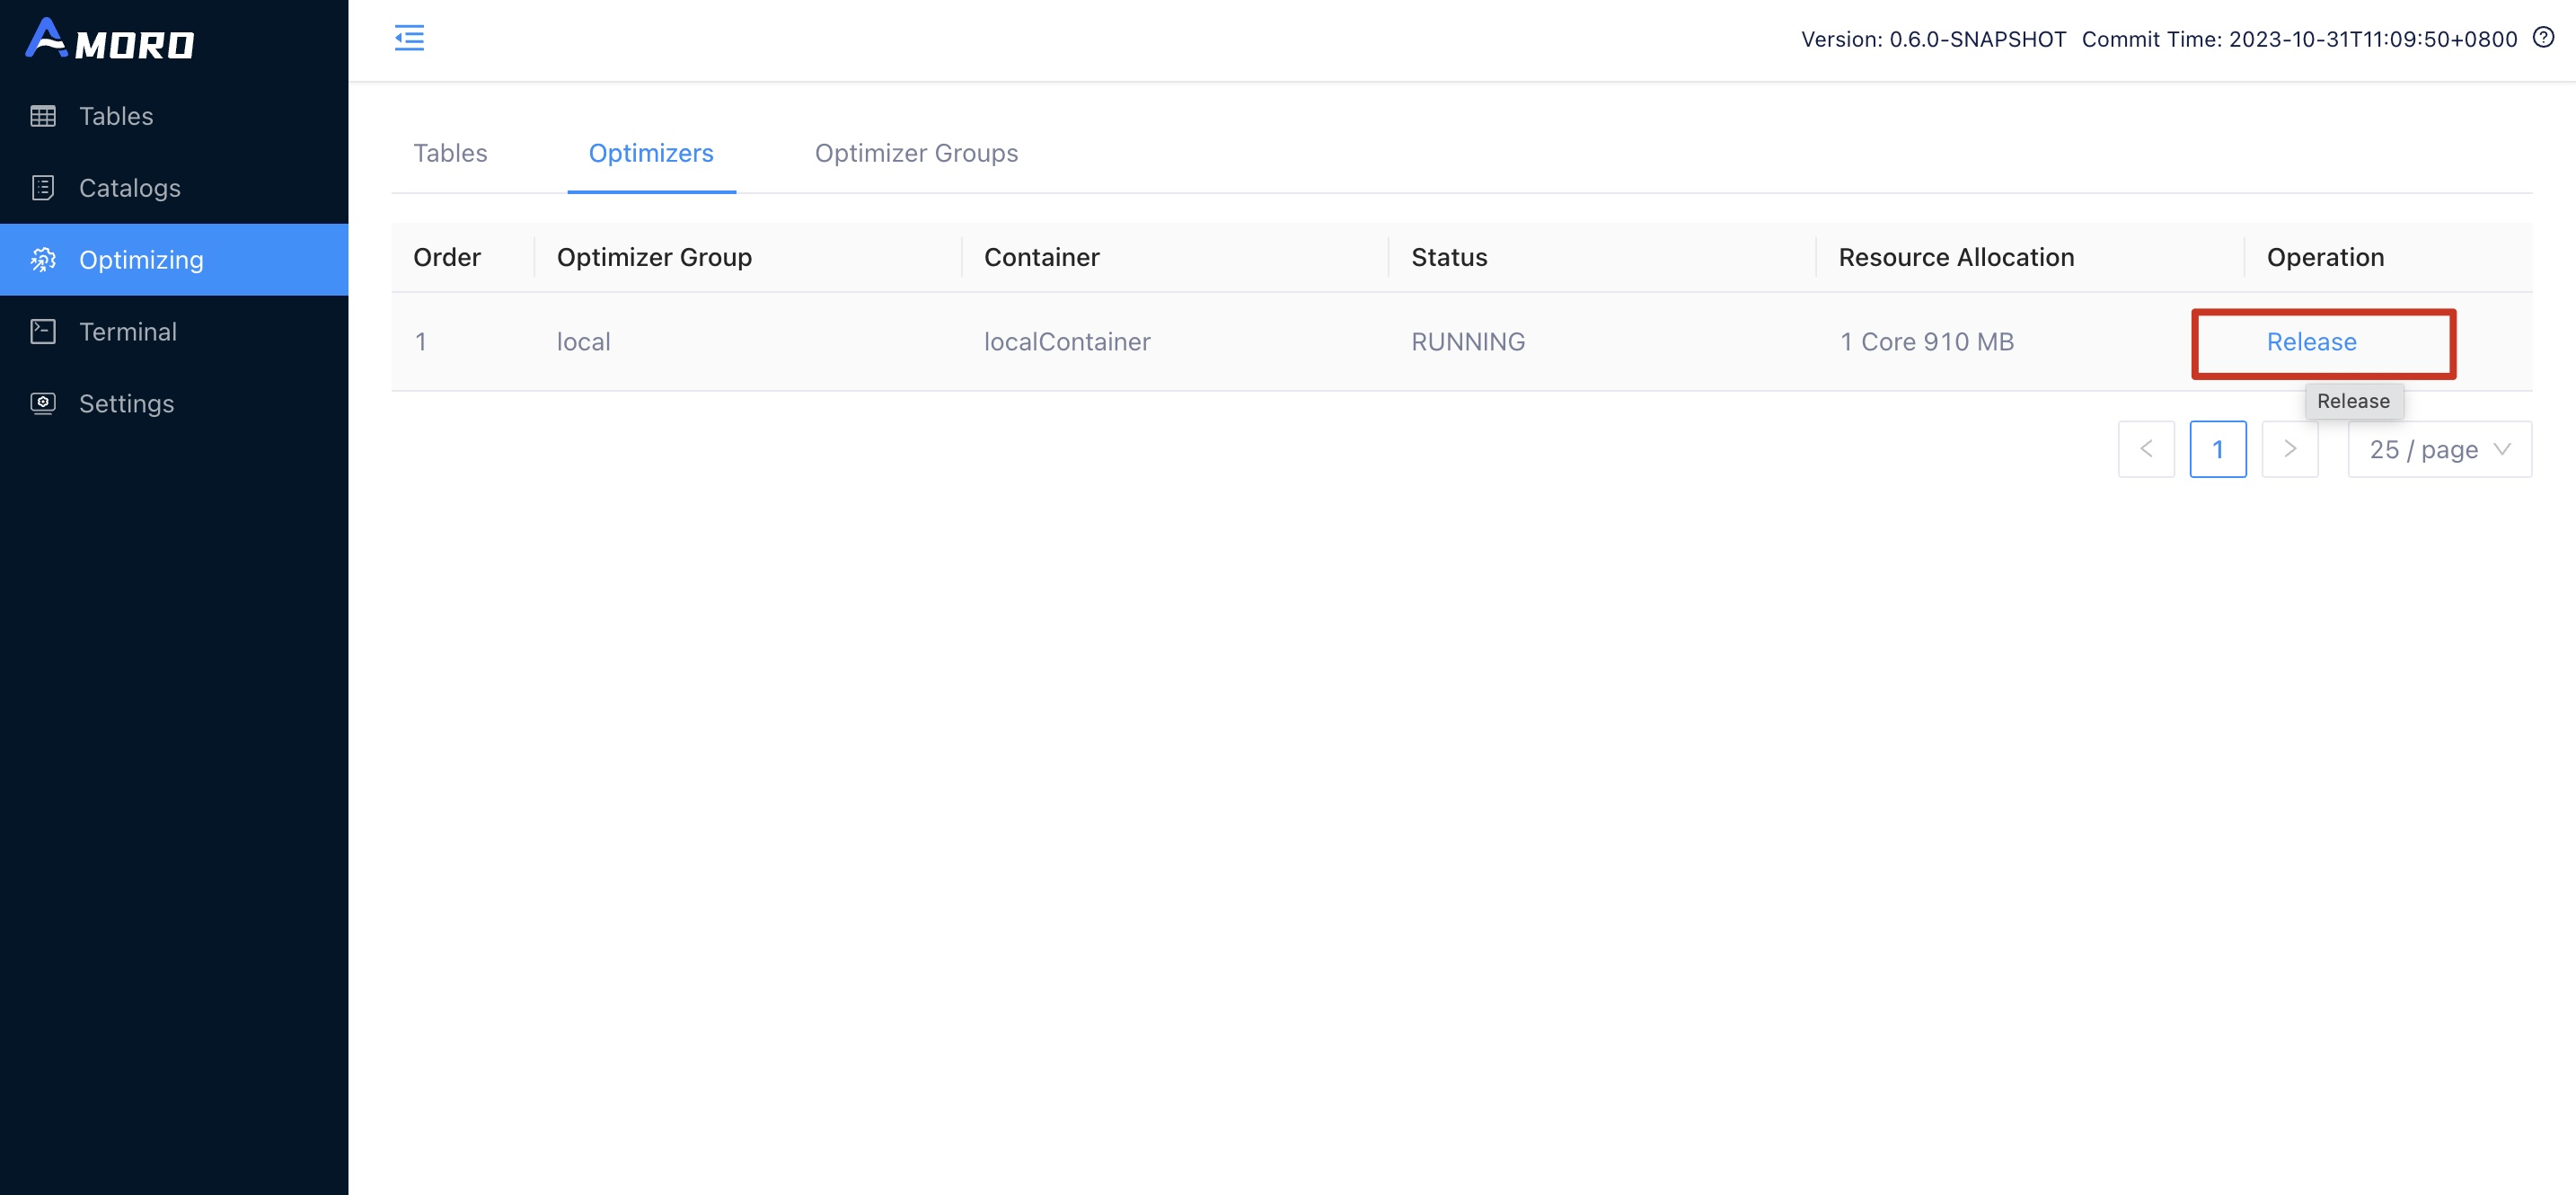Viewport: 2576px width, 1195px height.
Task: Click the Optimizing gear sidebar icon
Action: (x=43, y=259)
